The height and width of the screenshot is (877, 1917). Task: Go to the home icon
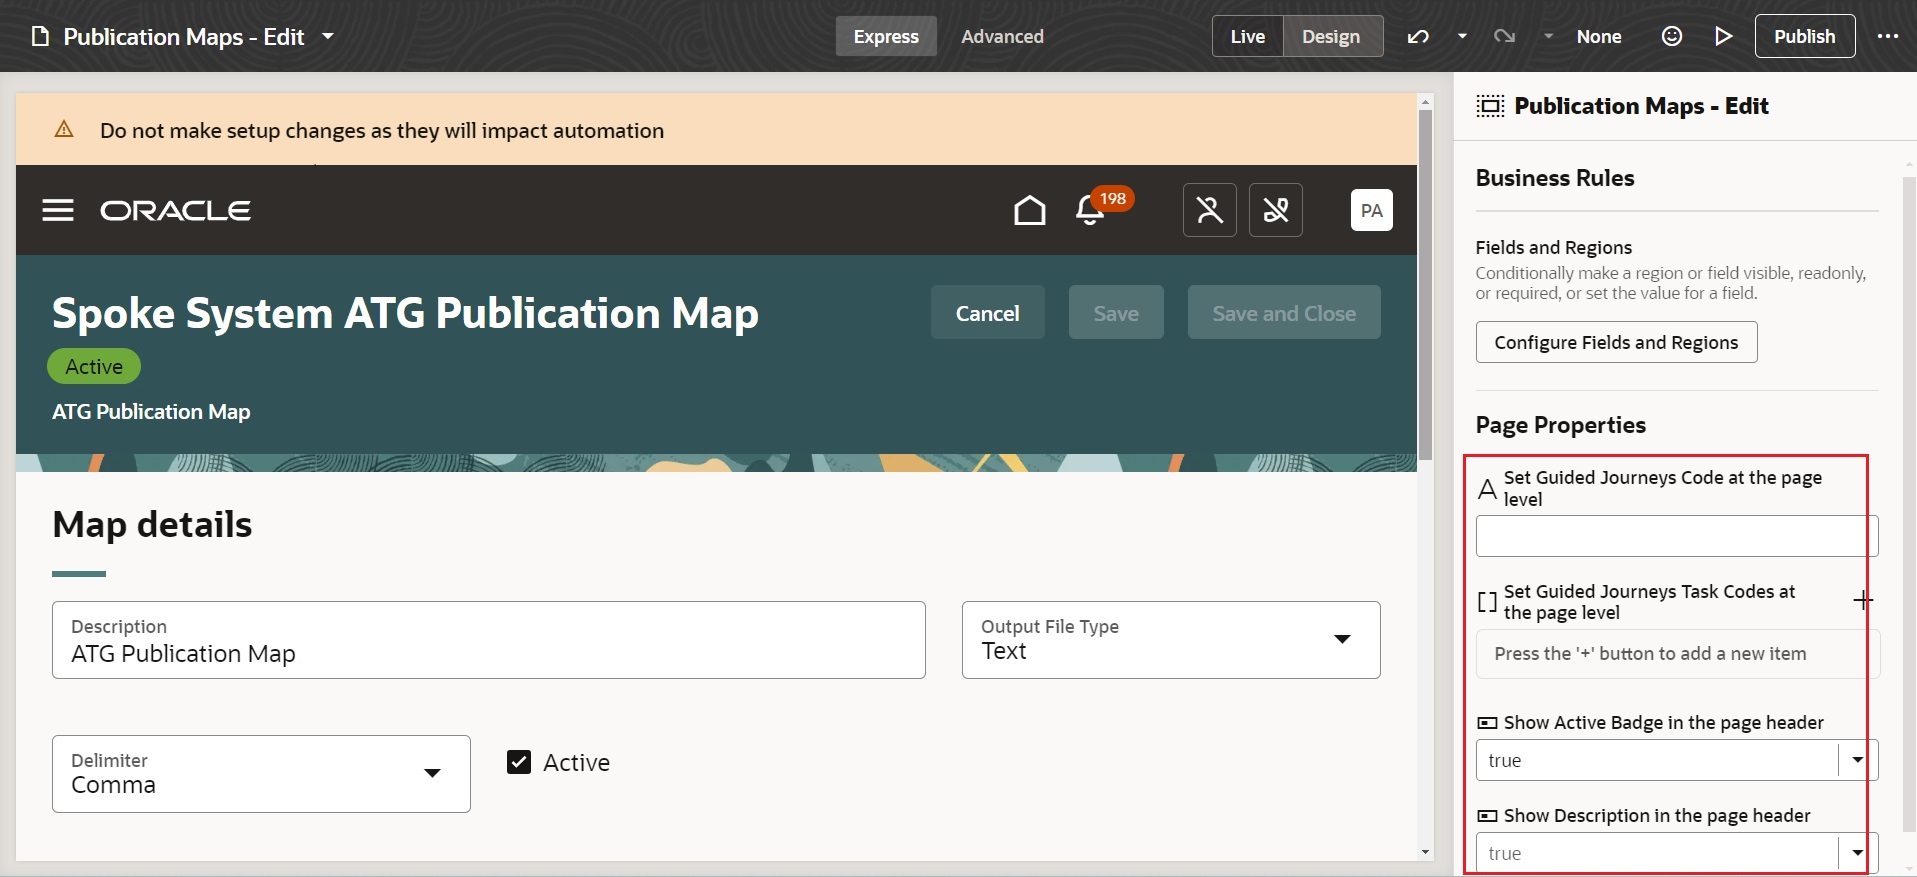[1029, 210]
